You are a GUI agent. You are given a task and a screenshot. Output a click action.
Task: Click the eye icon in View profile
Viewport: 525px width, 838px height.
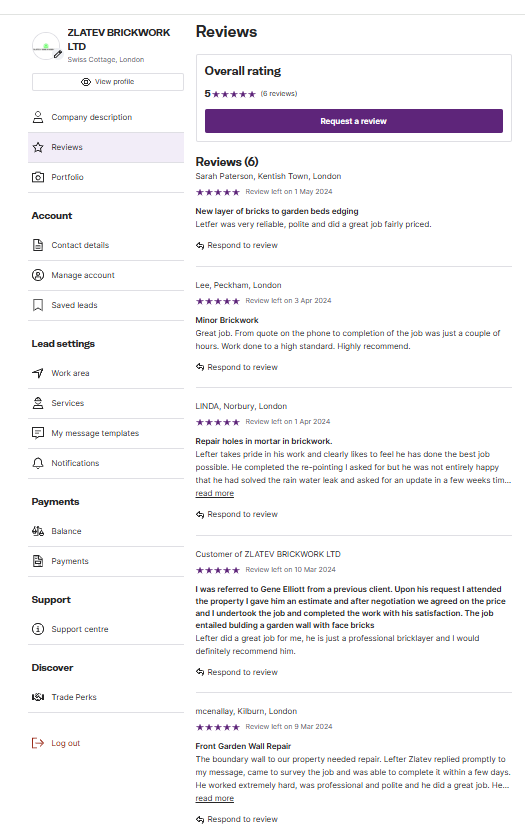[x=86, y=82]
